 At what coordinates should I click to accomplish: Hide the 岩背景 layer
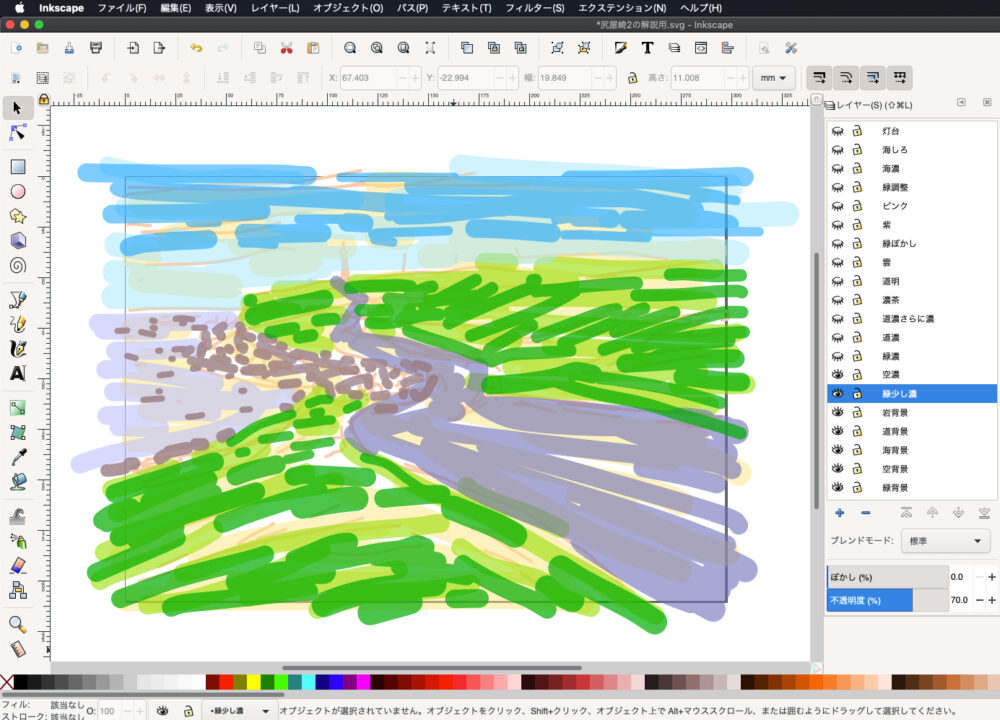838,413
